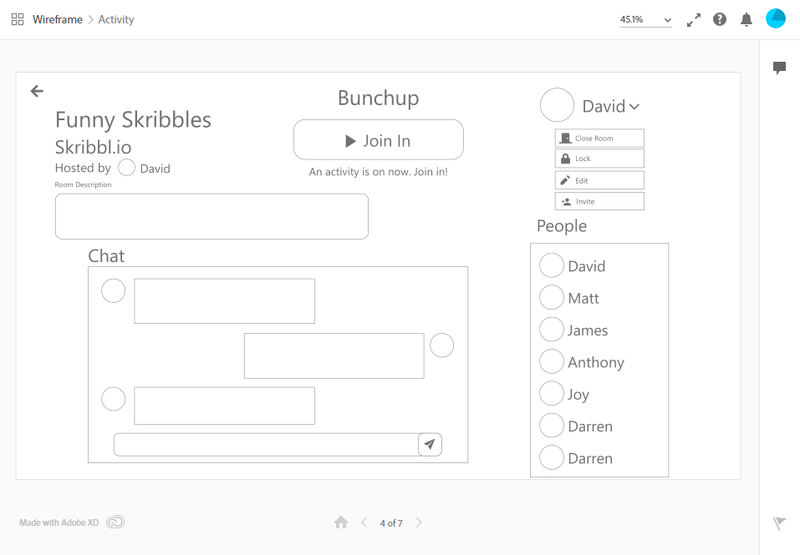Open the blue user profile avatar
This screenshot has width=800, height=555.
tap(776, 19)
